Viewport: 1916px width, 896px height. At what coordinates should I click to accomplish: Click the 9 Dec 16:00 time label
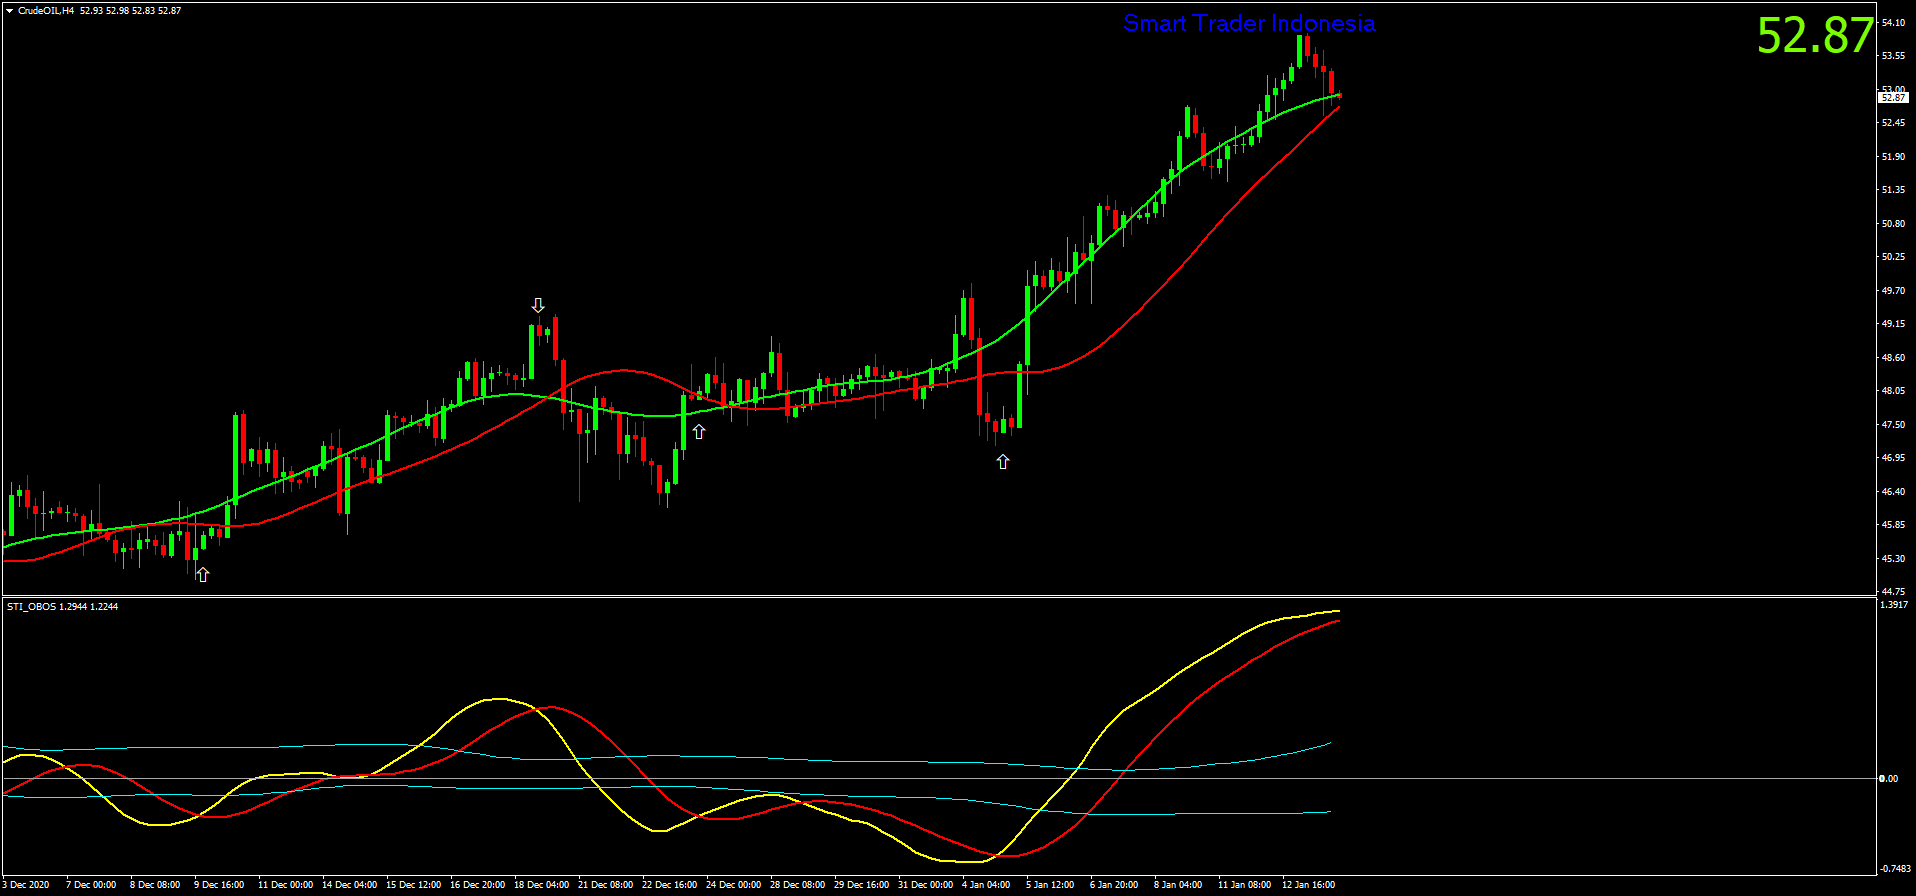(219, 885)
